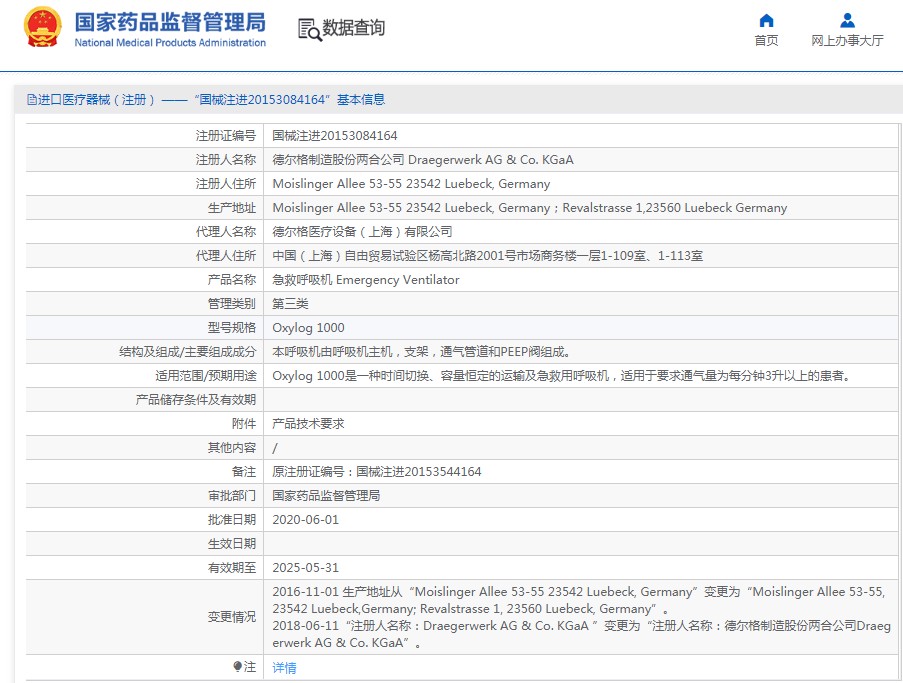Open 网上办事大厅 text link
This screenshot has height=683, width=903.
tap(847, 40)
